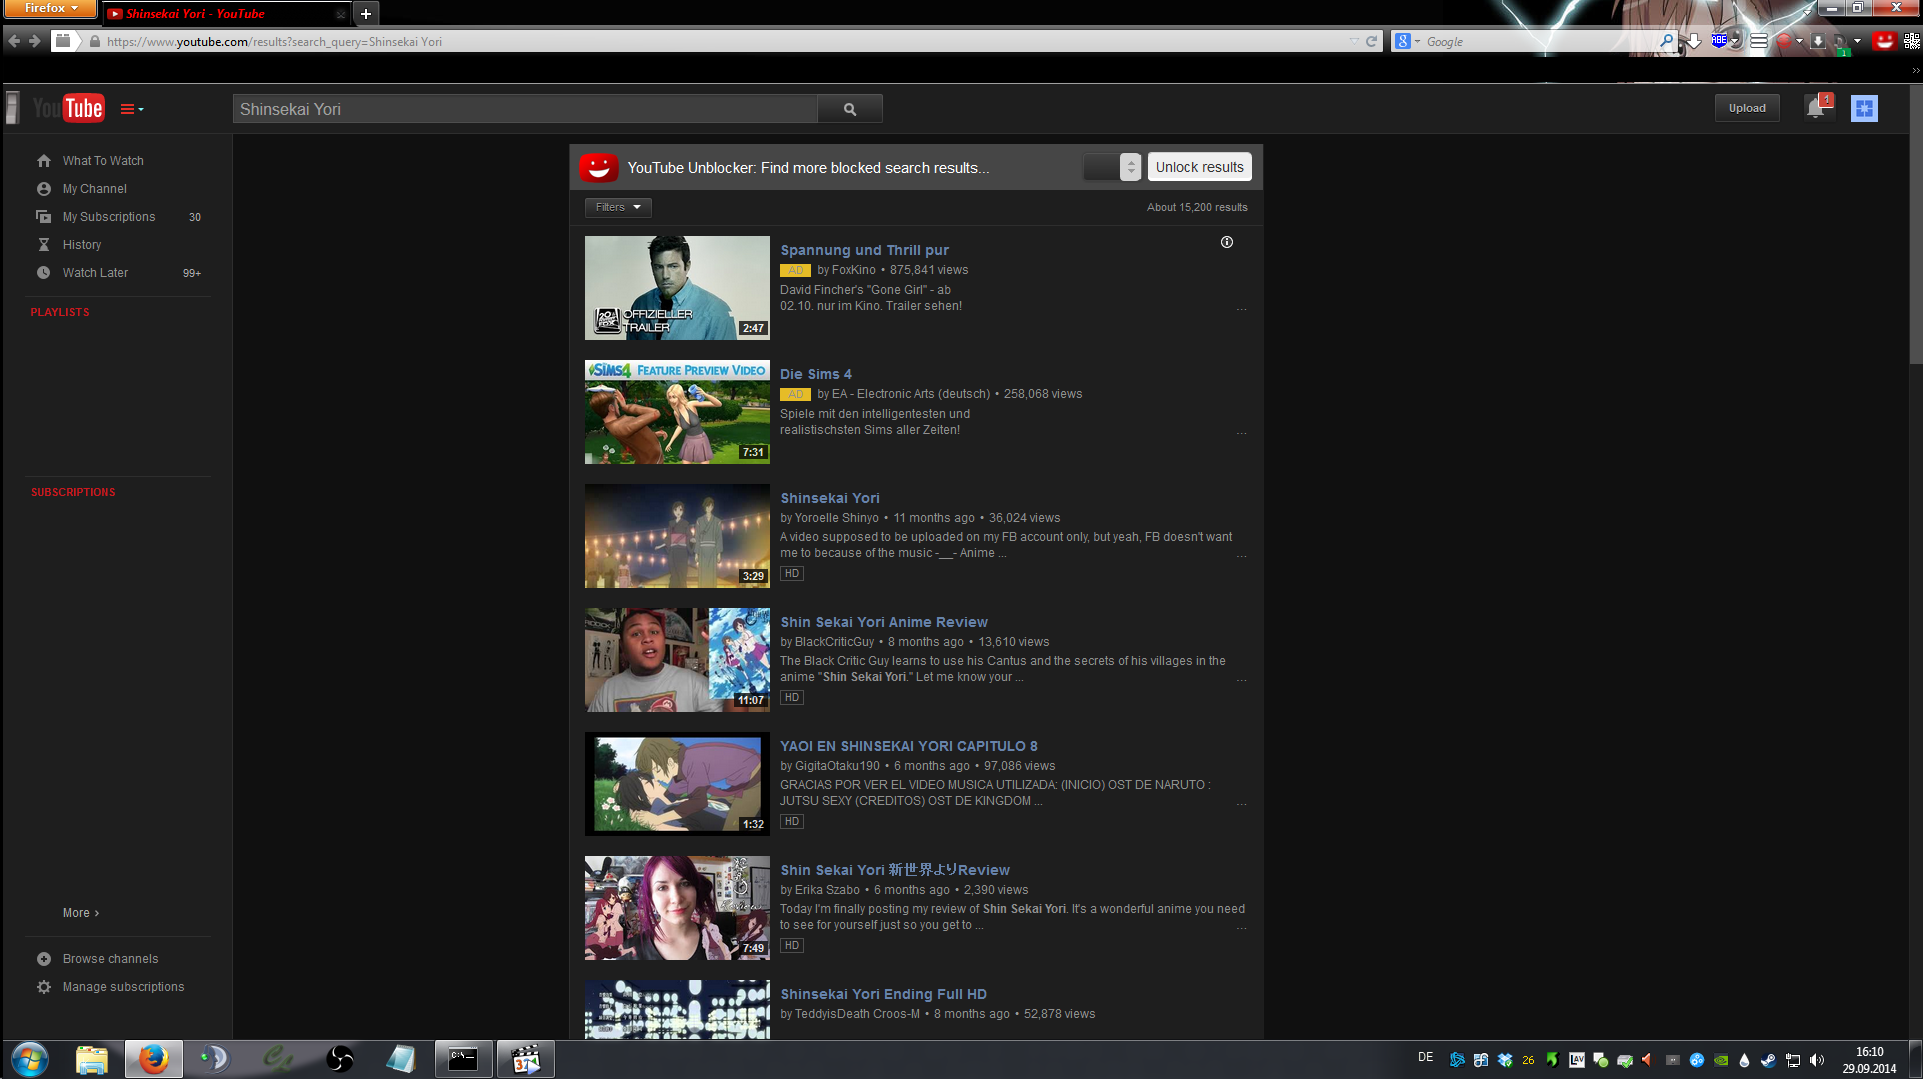This screenshot has width=1923, height=1079.
Task: Go back with the browser back arrow
Action: [14, 41]
